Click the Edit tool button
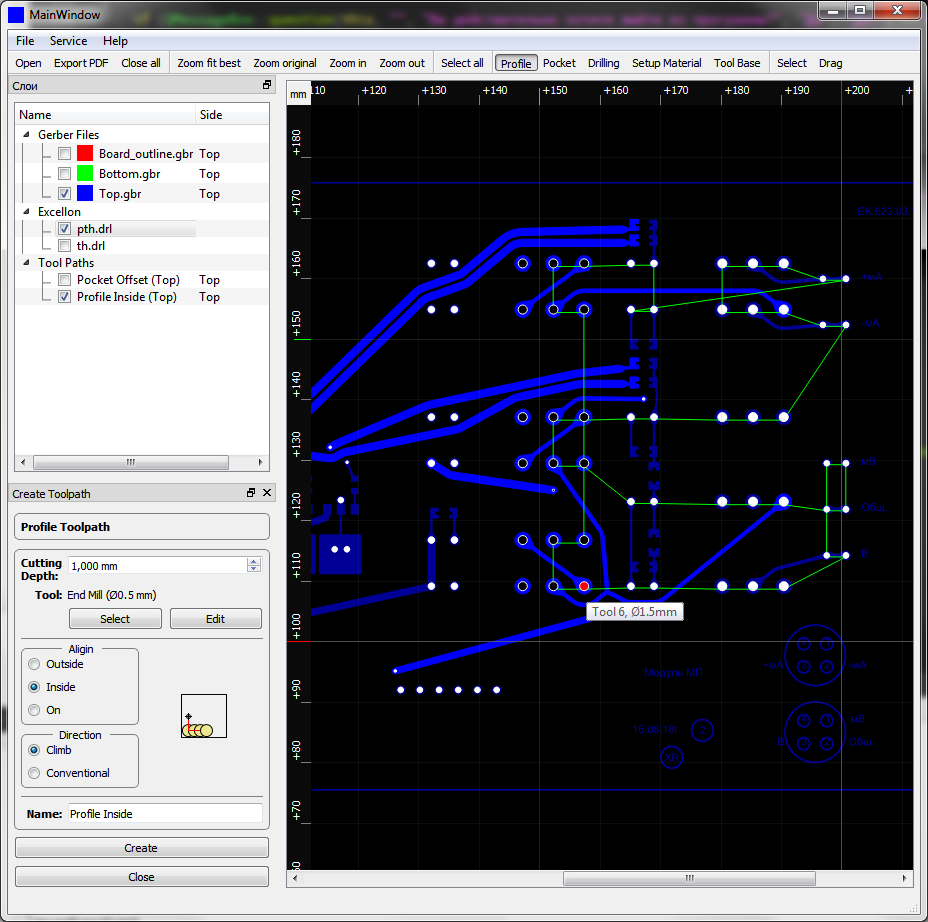The height and width of the screenshot is (922, 928). coord(215,618)
